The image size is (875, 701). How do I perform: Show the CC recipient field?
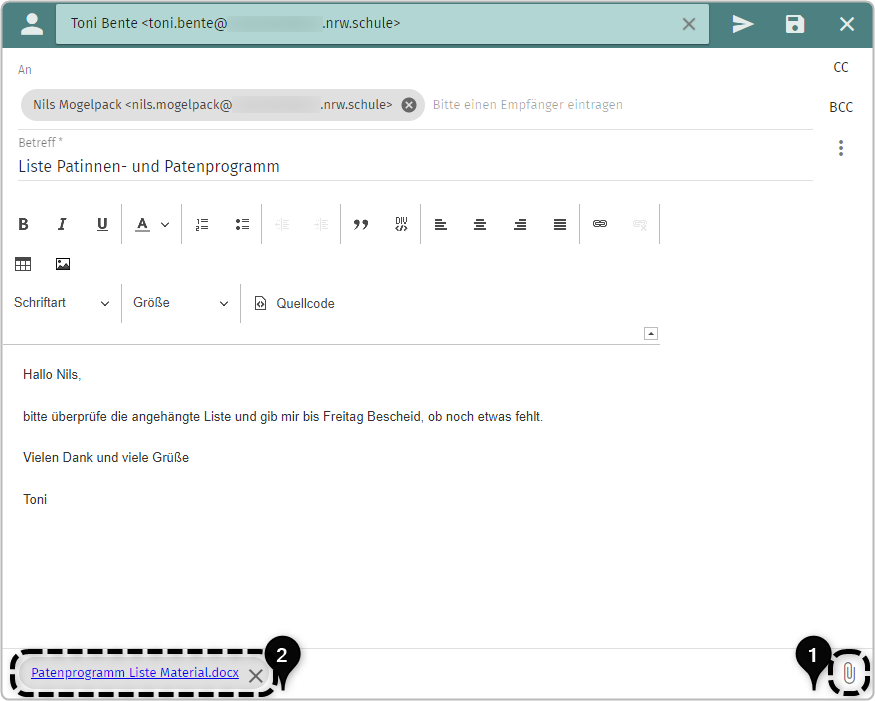tap(841, 67)
